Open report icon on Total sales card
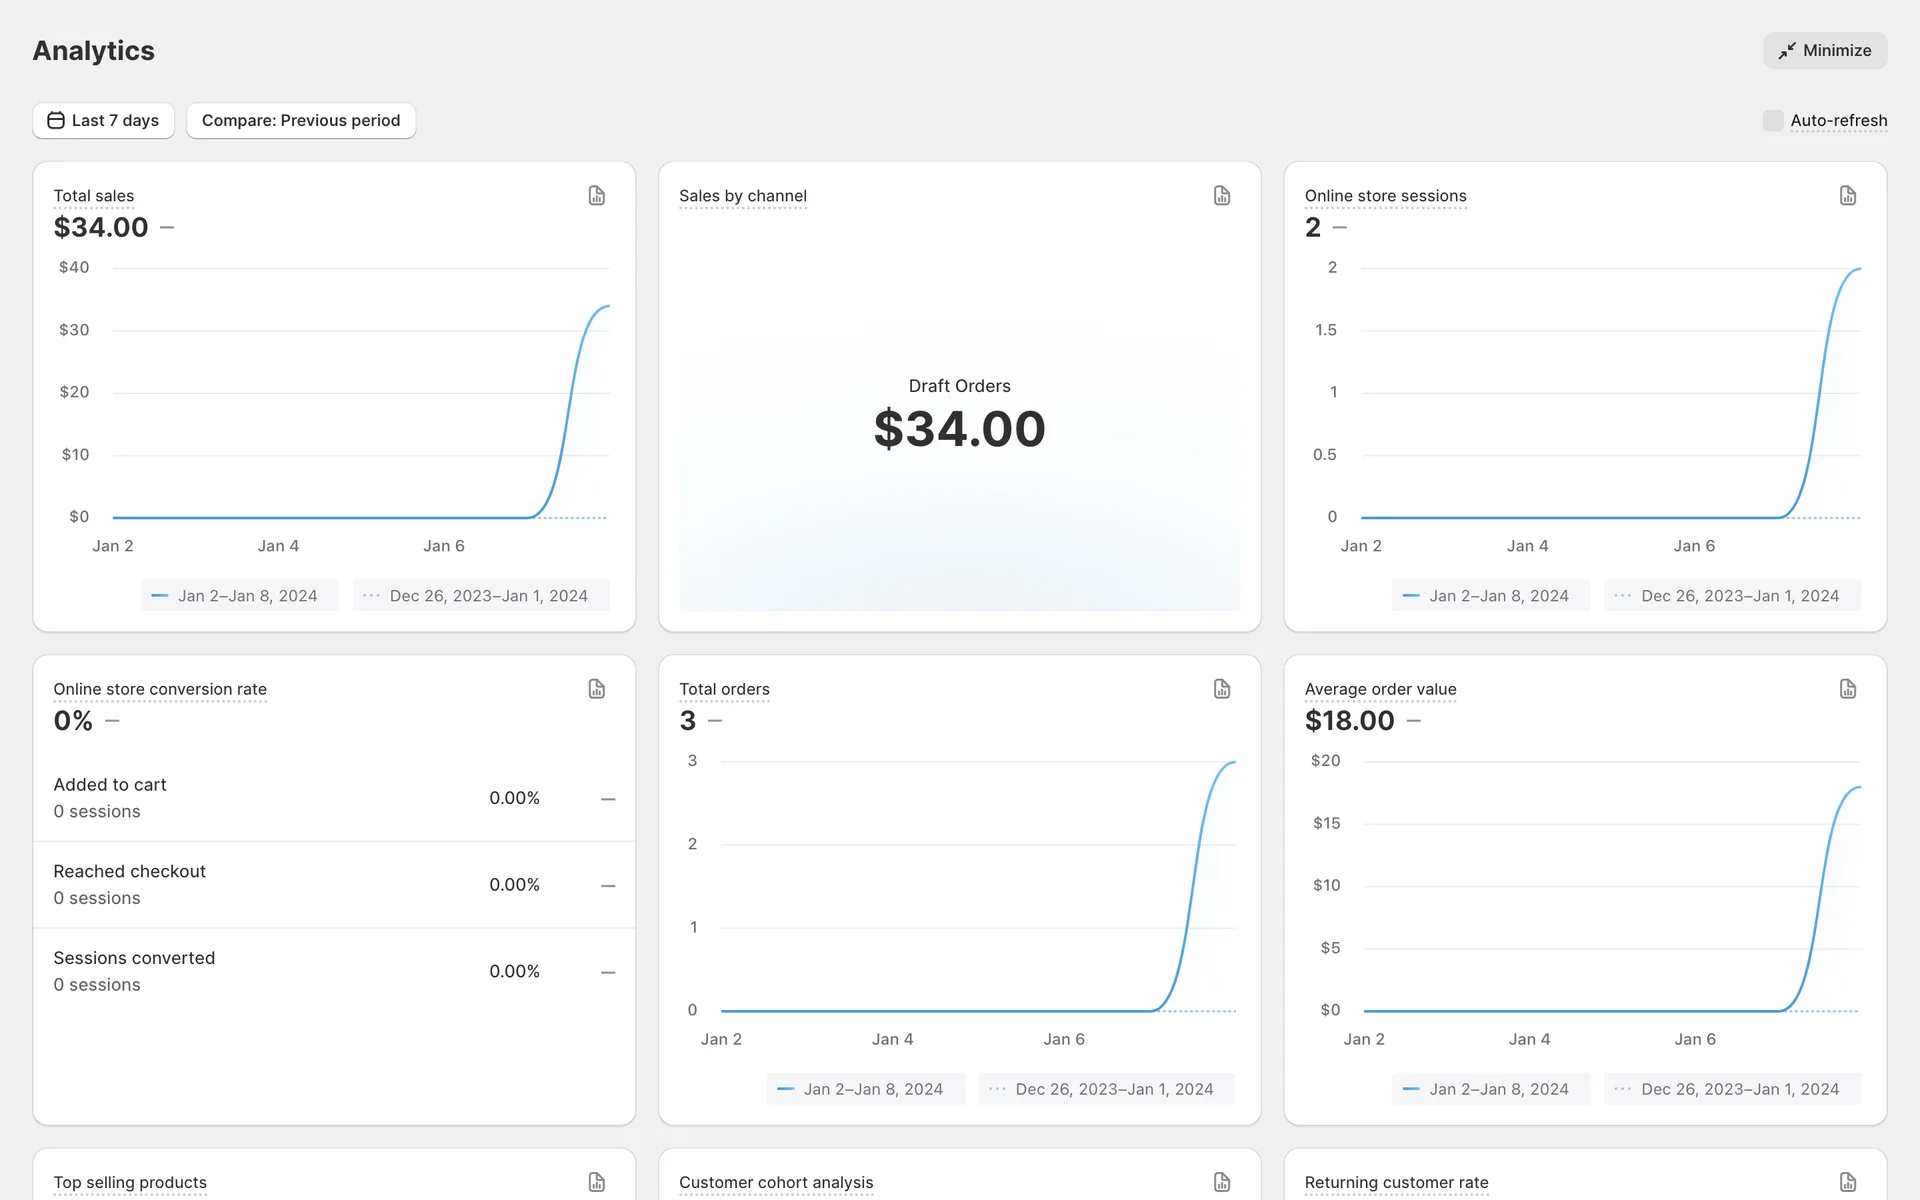 tap(597, 196)
